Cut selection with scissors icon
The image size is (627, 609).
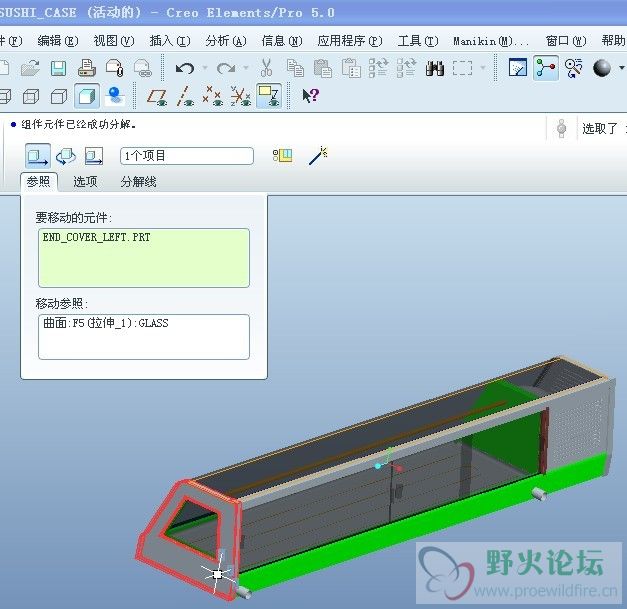click(x=266, y=68)
